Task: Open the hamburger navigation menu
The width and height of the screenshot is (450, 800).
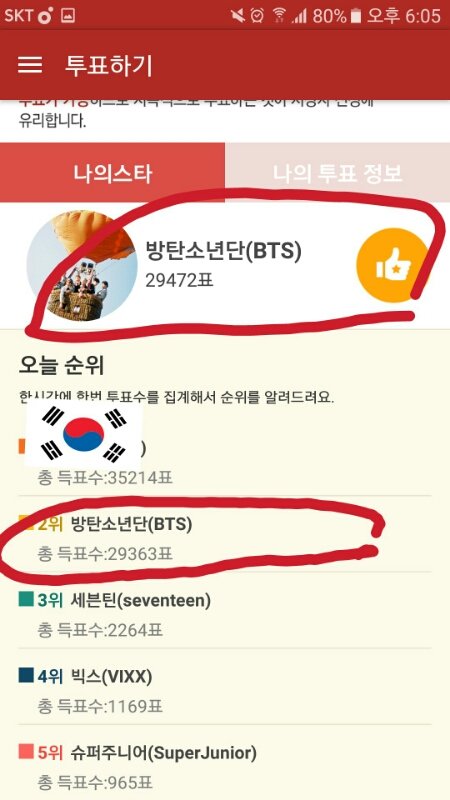Action: [30, 65]
